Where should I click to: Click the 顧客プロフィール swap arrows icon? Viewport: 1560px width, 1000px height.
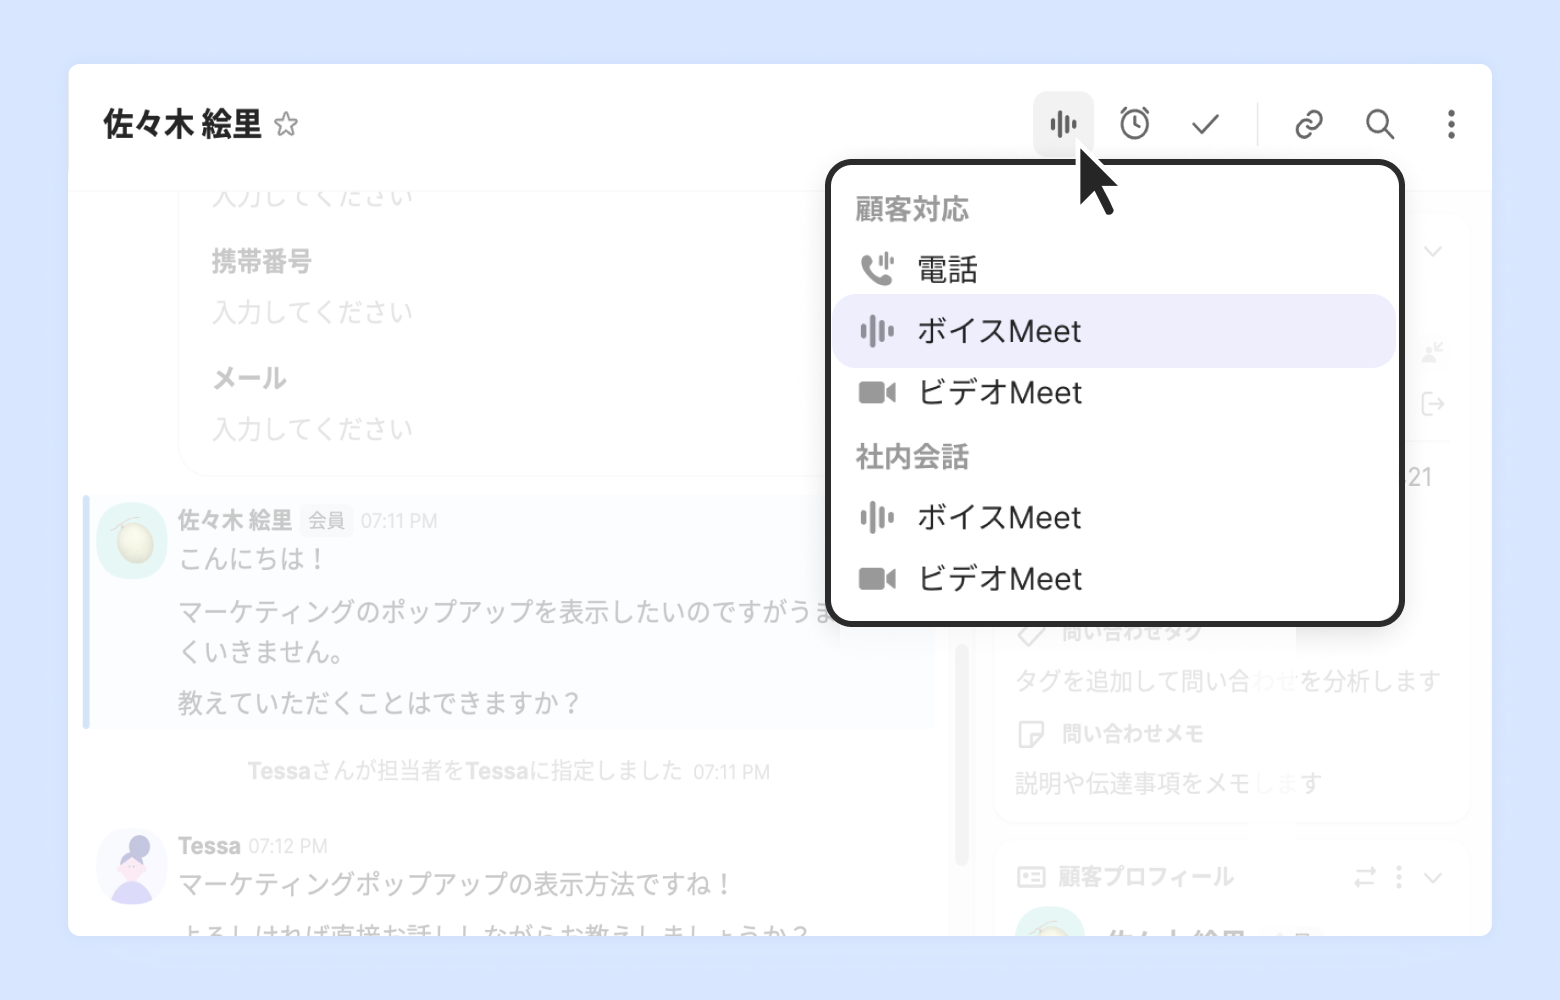point(1365,878)
